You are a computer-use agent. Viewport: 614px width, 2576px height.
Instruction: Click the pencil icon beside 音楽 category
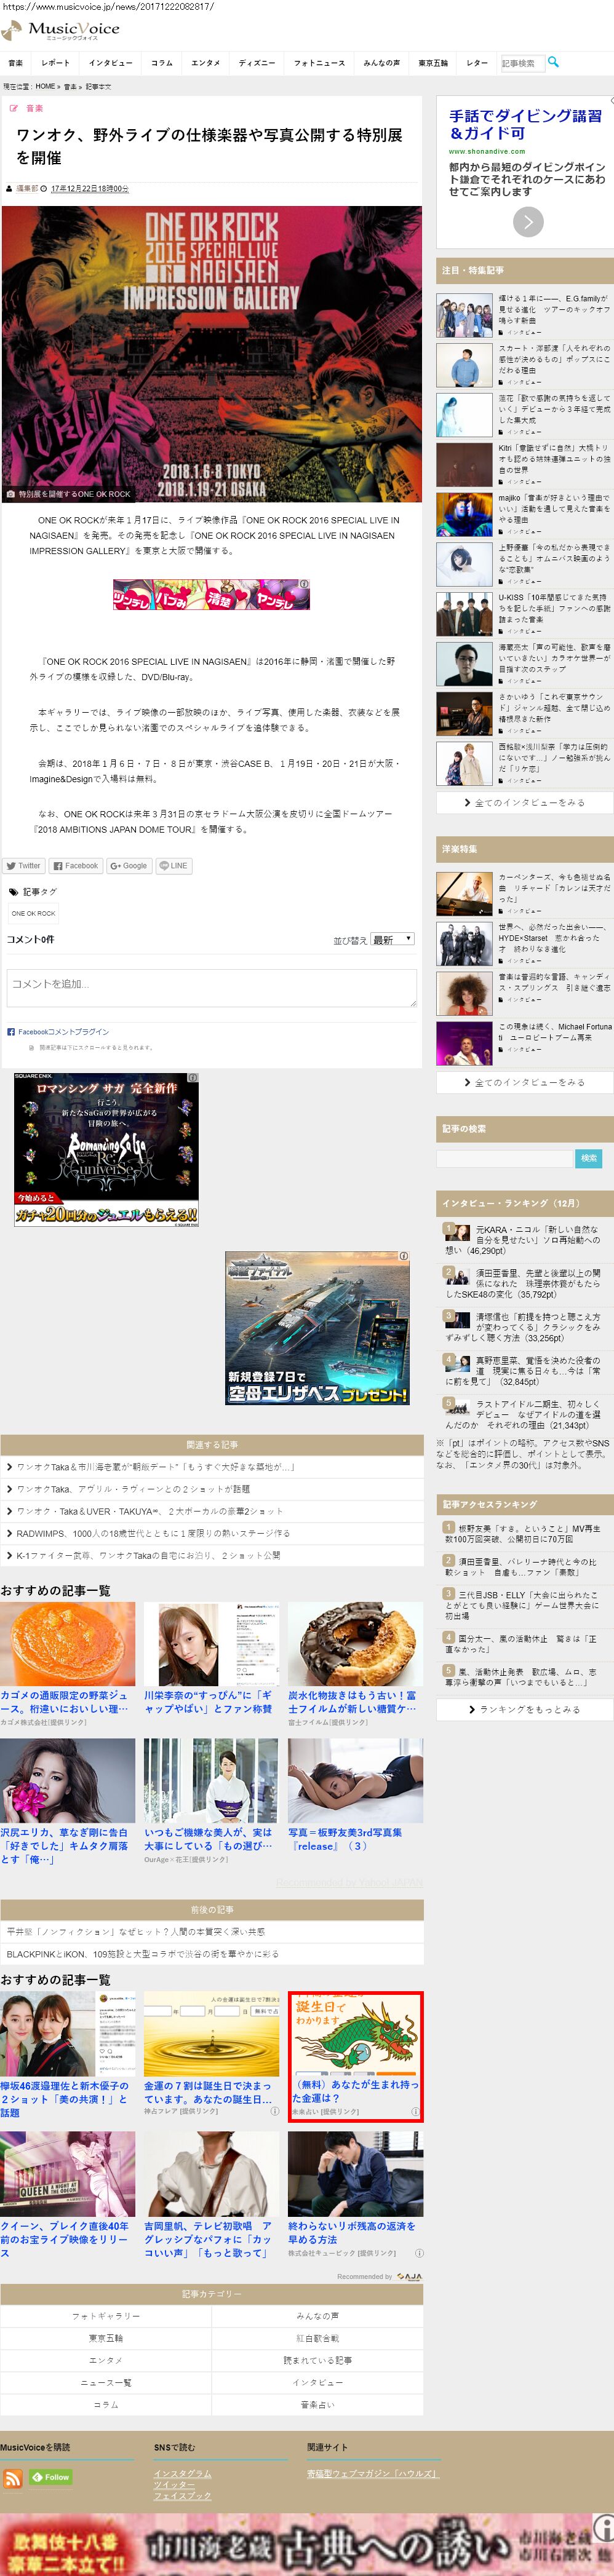(14, 108)
